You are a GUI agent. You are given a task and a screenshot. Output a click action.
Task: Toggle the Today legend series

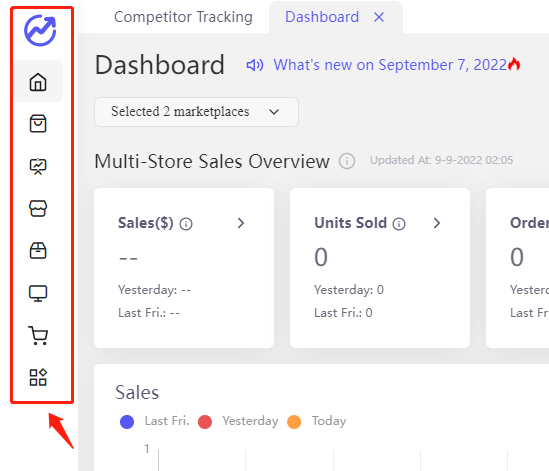coord(317,421)
